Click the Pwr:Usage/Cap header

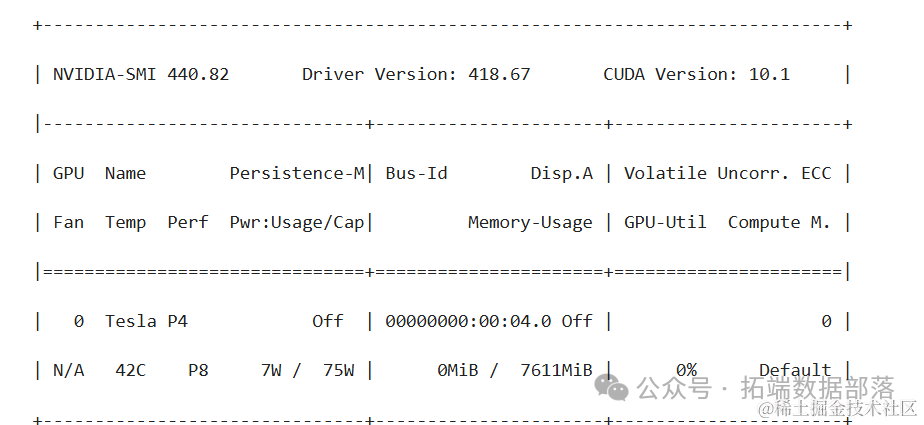(297, 223)
